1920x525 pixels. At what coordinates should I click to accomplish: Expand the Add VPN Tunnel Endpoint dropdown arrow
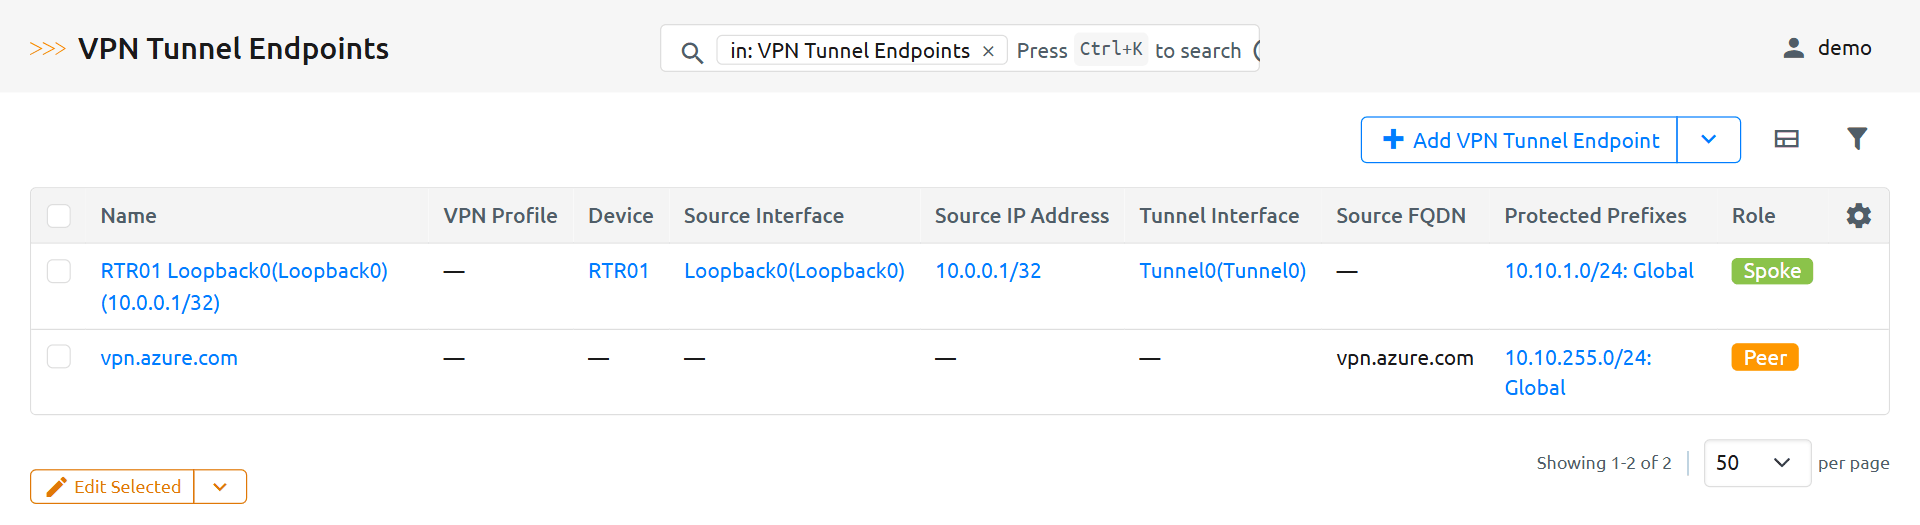tap(1708, 140)
